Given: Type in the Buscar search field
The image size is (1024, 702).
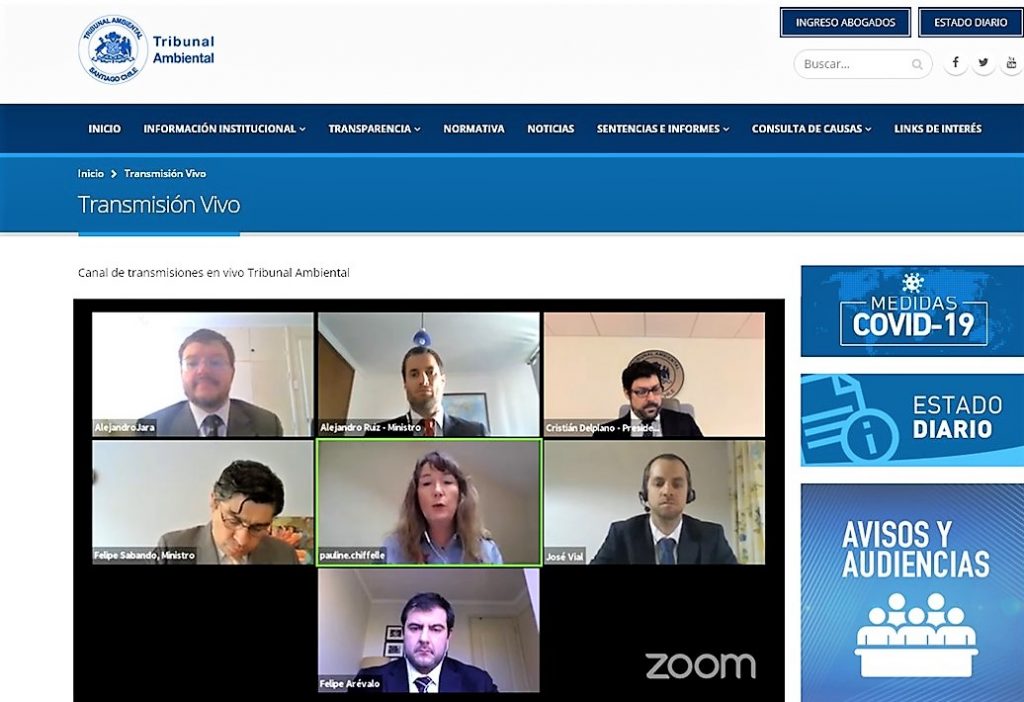Looking at the screenshot, I should coord(853,64).
